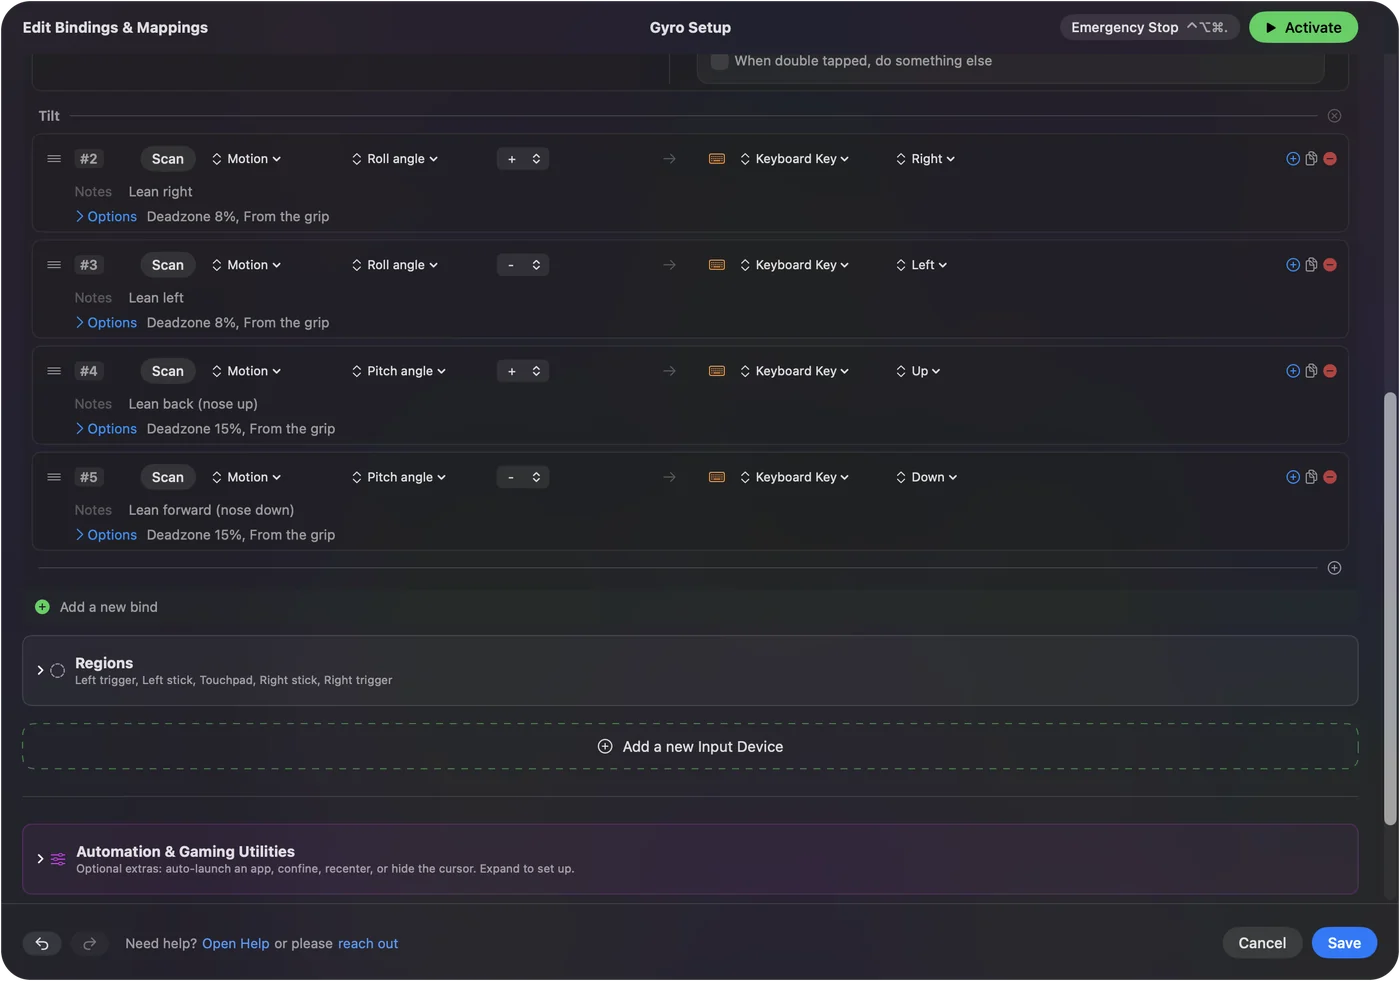Remove the Tilt section with its X icon
Screen dimensions: 1400x981
[1334, 116]
